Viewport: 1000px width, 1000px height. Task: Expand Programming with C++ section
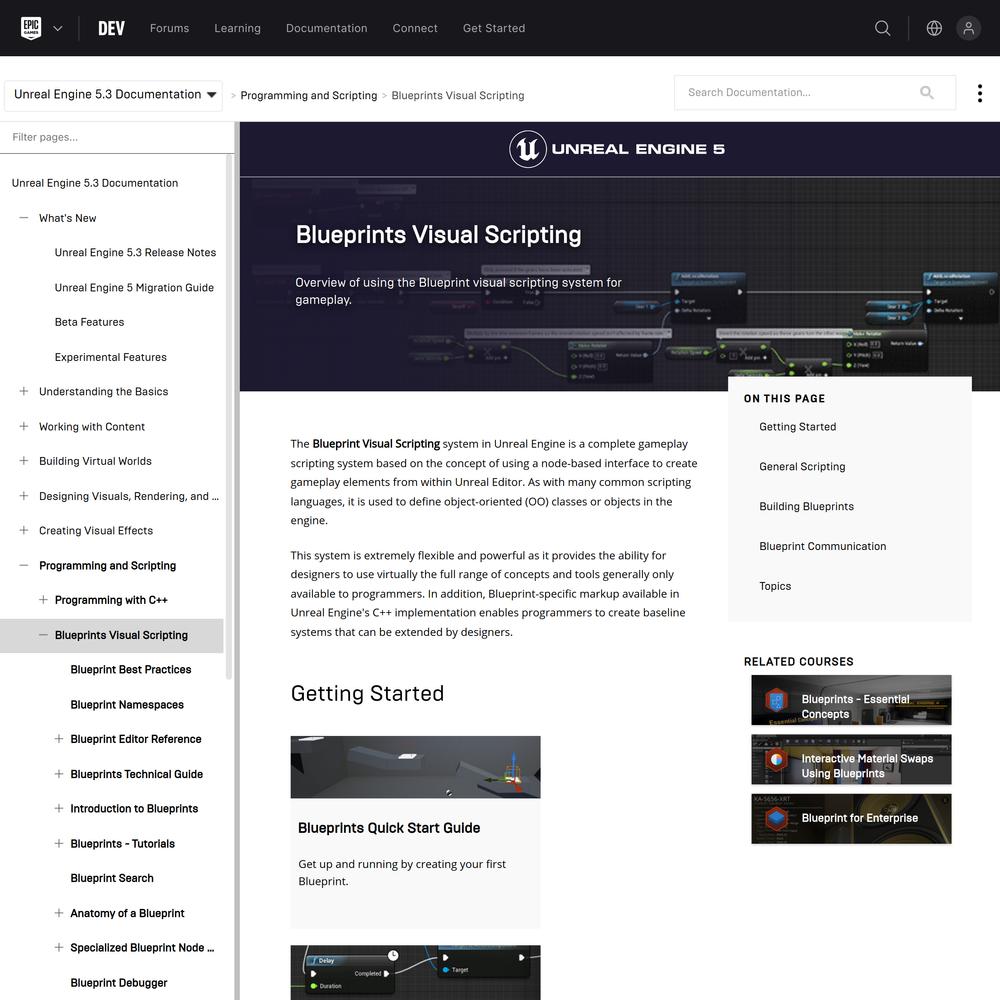coord(43,599)
